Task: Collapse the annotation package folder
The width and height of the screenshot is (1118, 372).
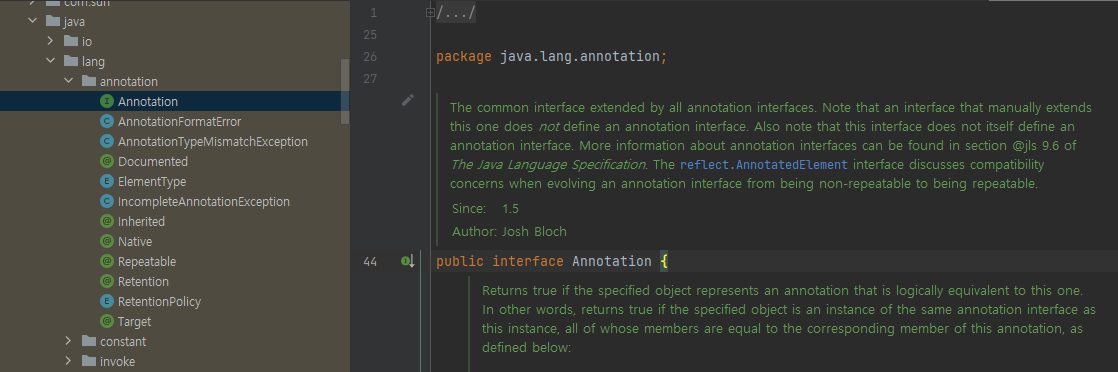Action: pyautogui.click(x=69, y=81)
